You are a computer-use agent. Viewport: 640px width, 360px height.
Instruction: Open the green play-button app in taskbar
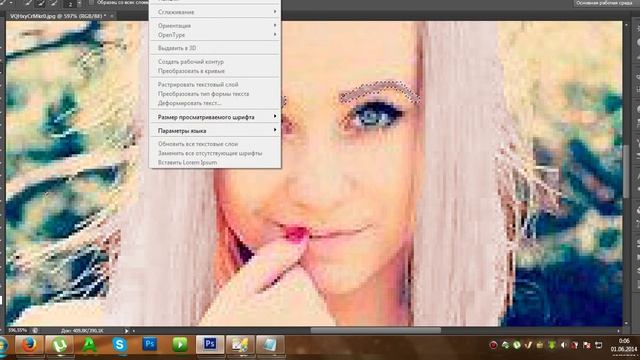180,345
